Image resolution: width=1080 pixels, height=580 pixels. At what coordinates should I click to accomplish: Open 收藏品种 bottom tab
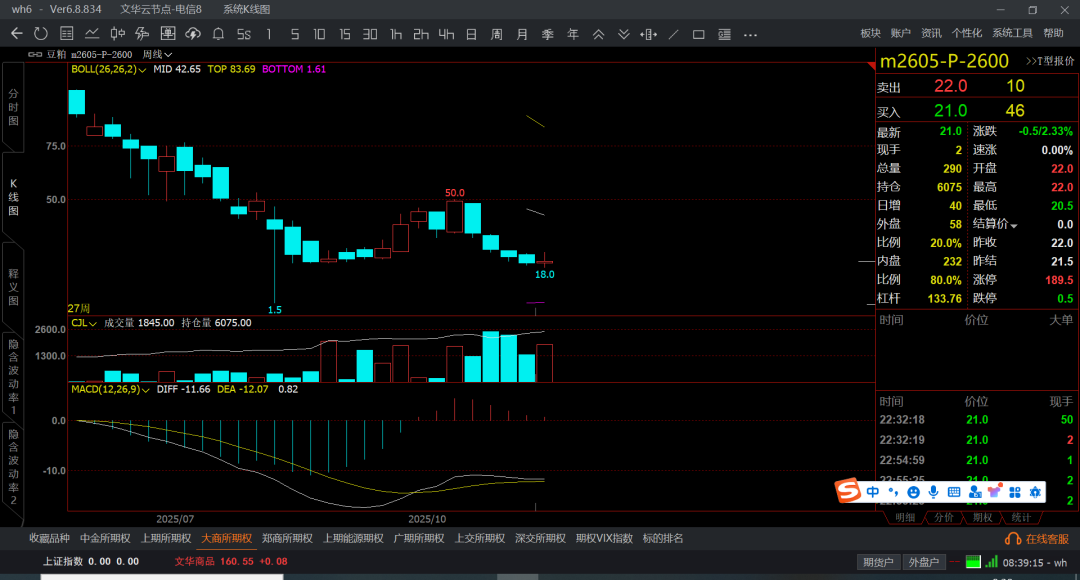tap(49, 538)
